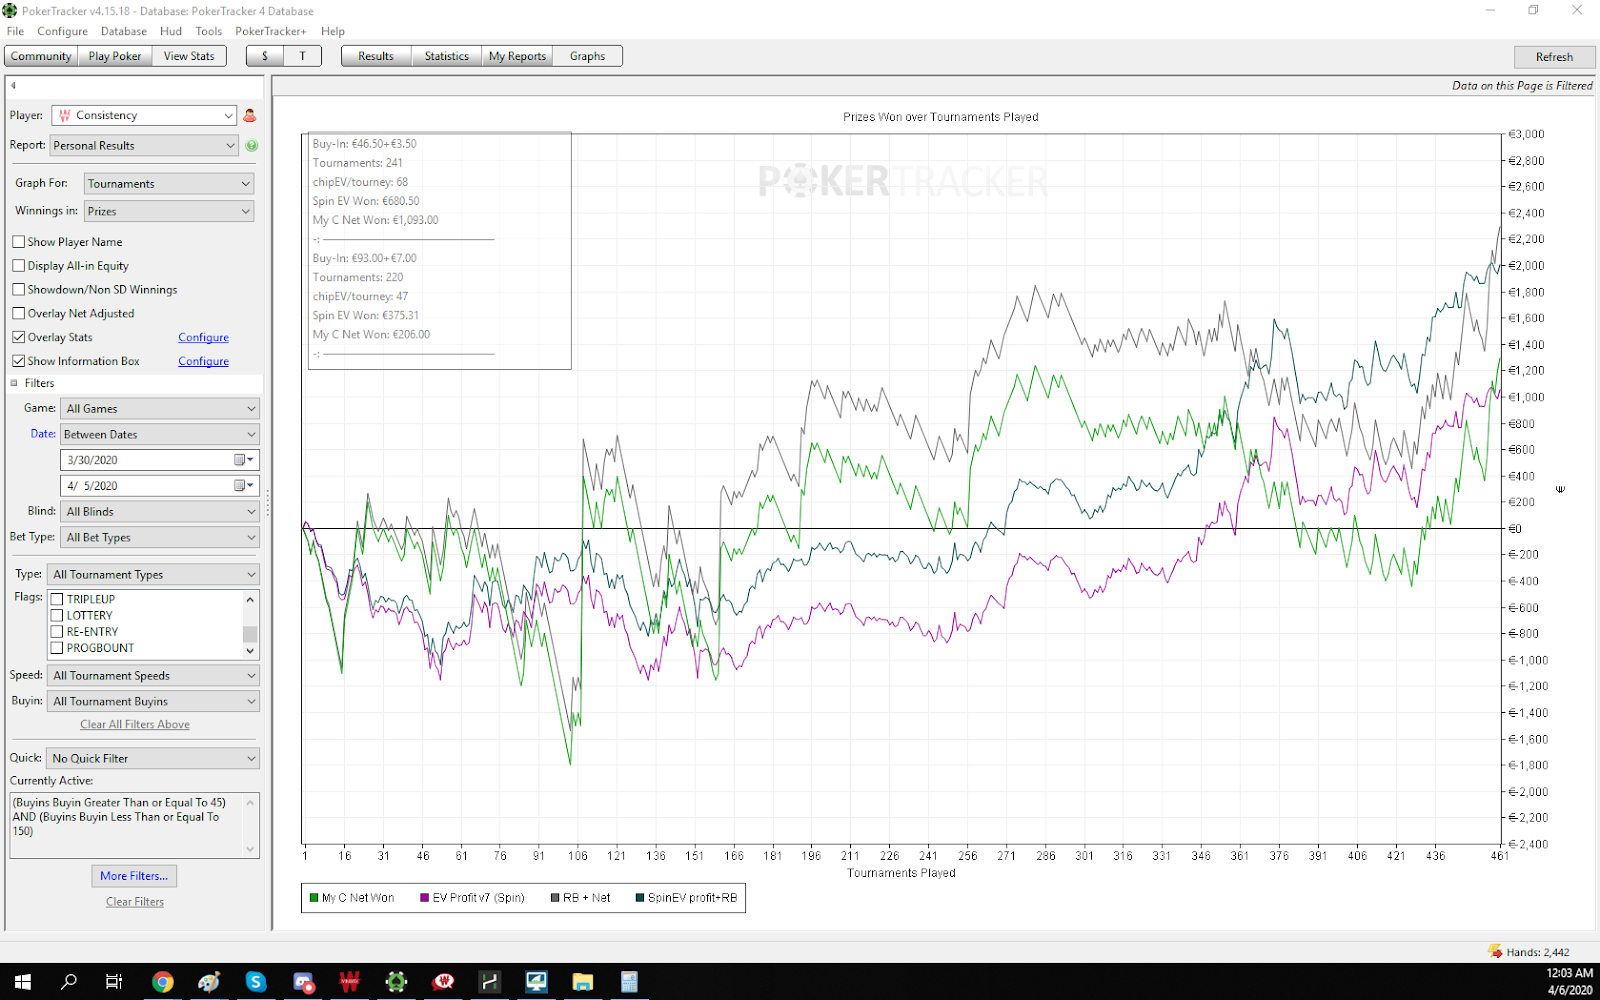Click Configure link next to Overlay Stats
This screenshot has width=1600, height=1000.
click(203, 338)
